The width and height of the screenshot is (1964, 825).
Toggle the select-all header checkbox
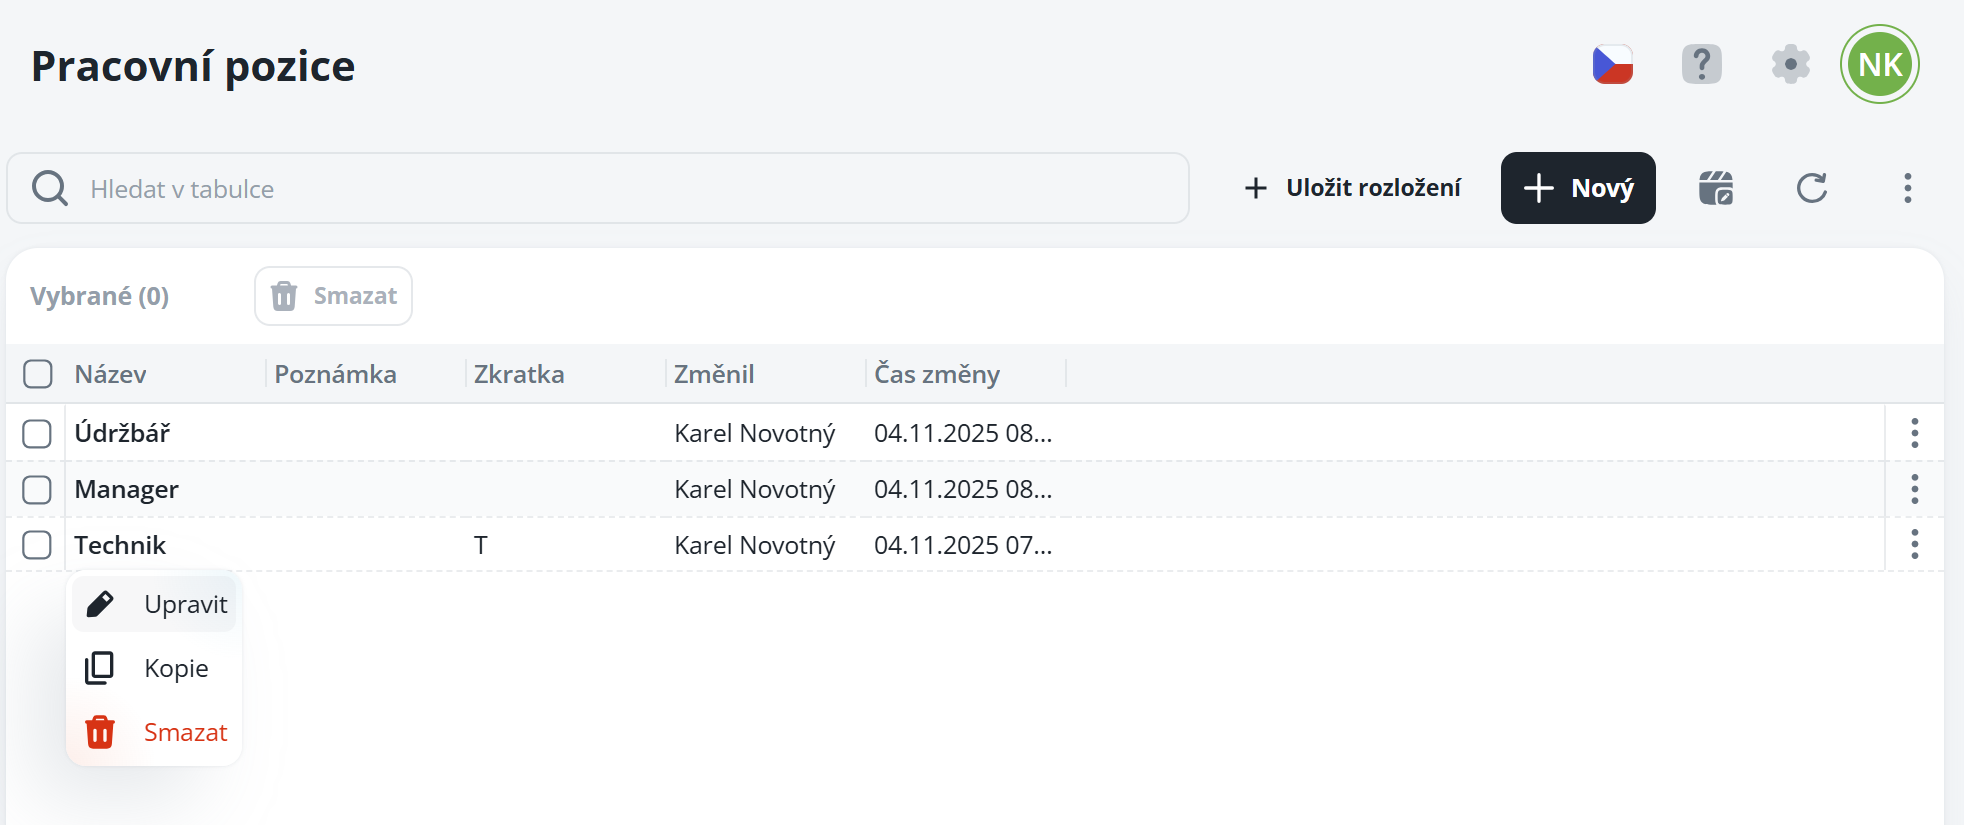point(38,374)
